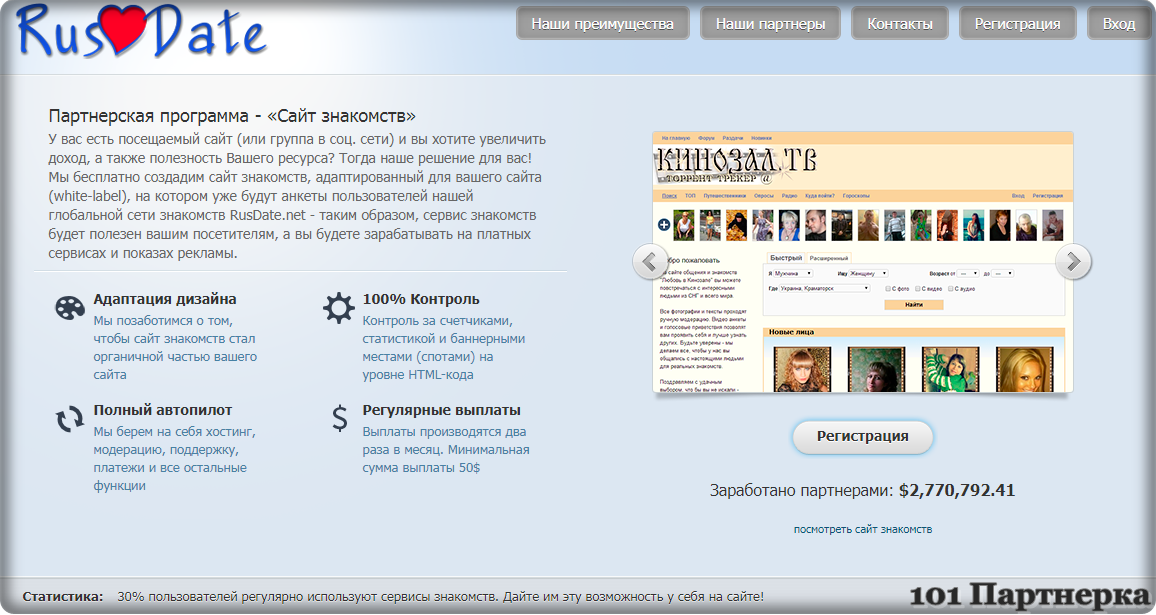Click the 100% Контроль heading
1156x615 pixels.
[x=420, y=299]
